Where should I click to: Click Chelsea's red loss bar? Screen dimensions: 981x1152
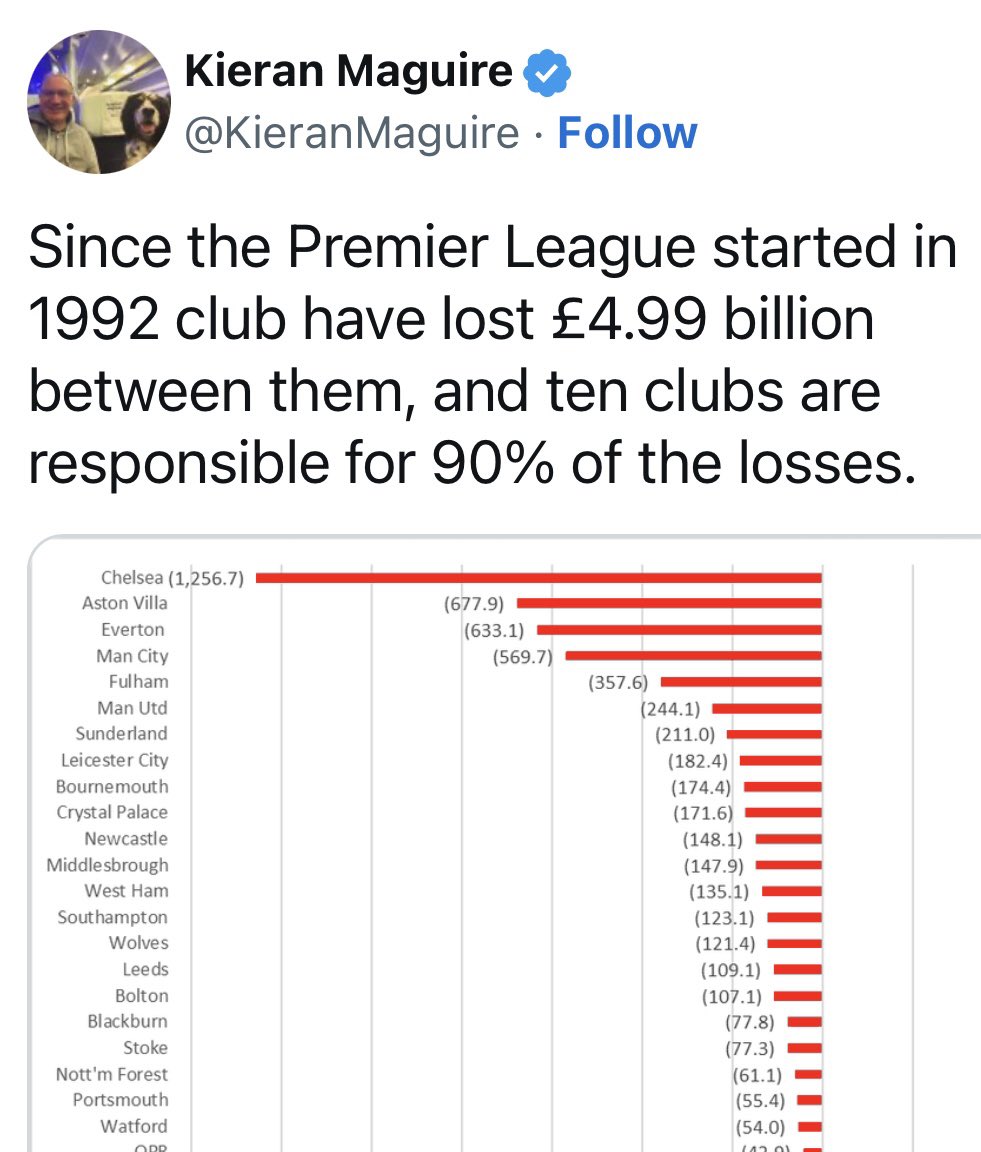(x=539, y=578)
